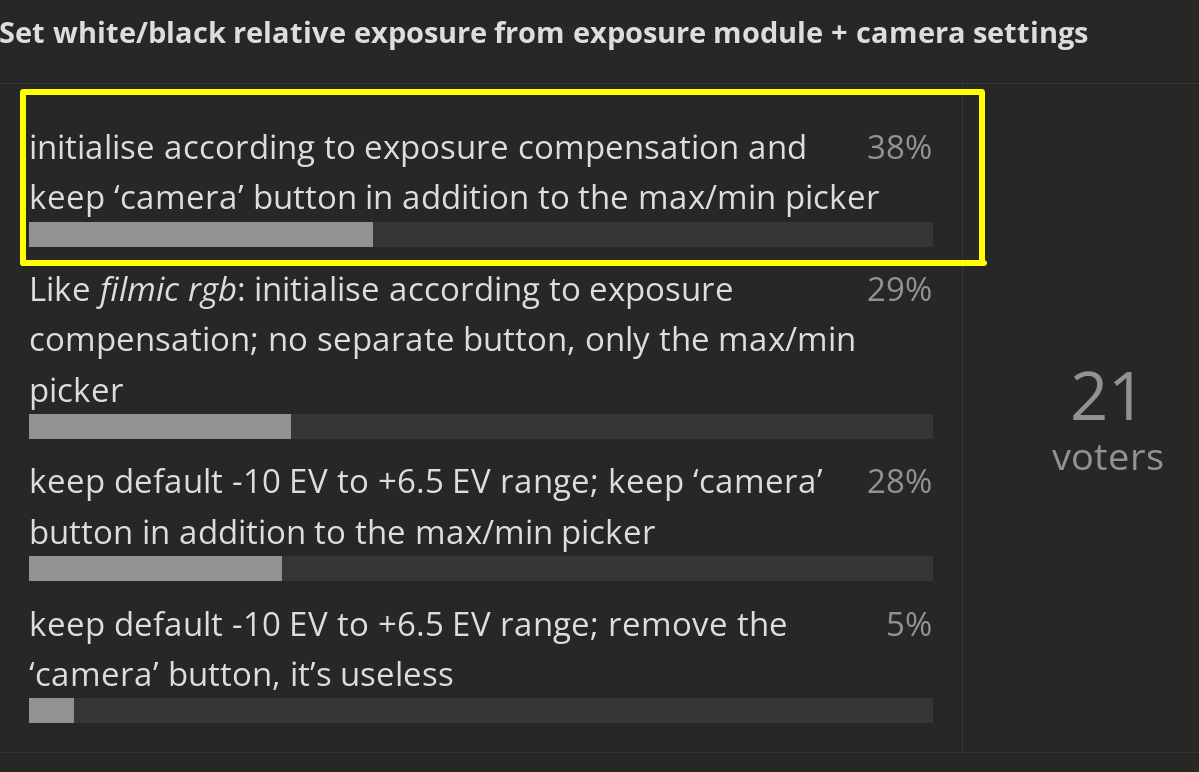1199x772 pixels.
Task: Click the 38% result label
Action: [899, 148]
